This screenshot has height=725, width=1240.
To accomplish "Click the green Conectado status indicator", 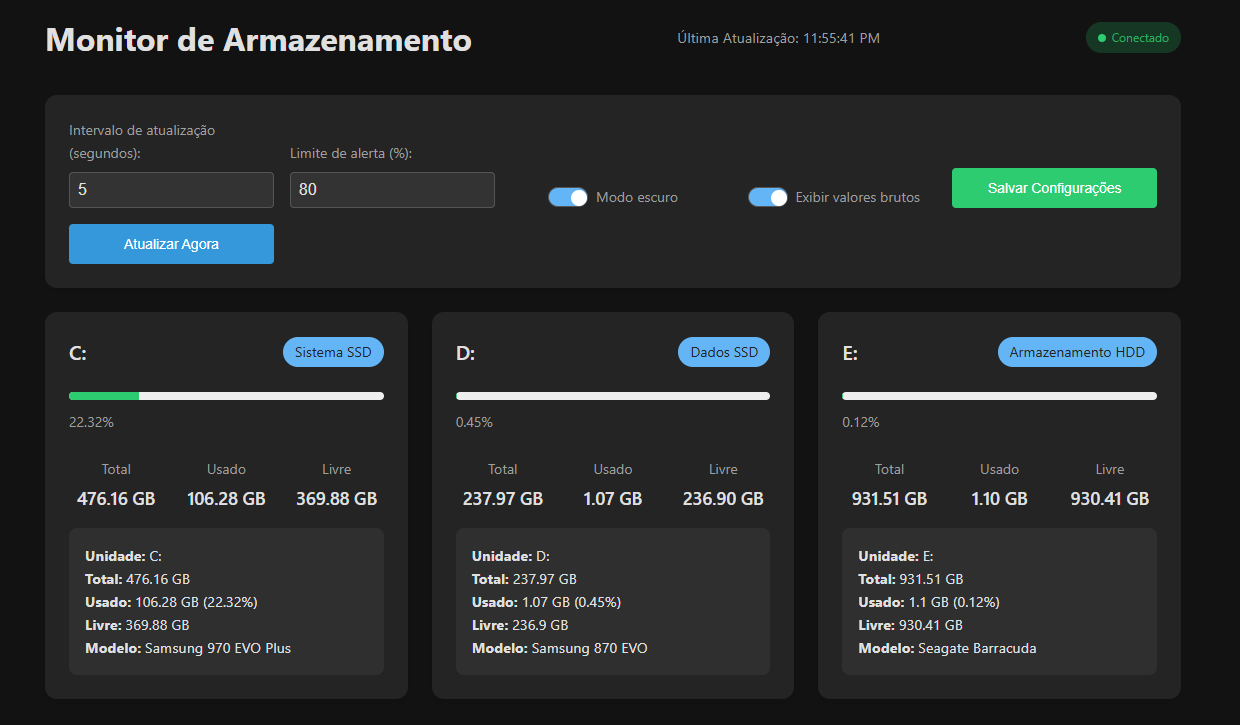I will [1132, 37].
